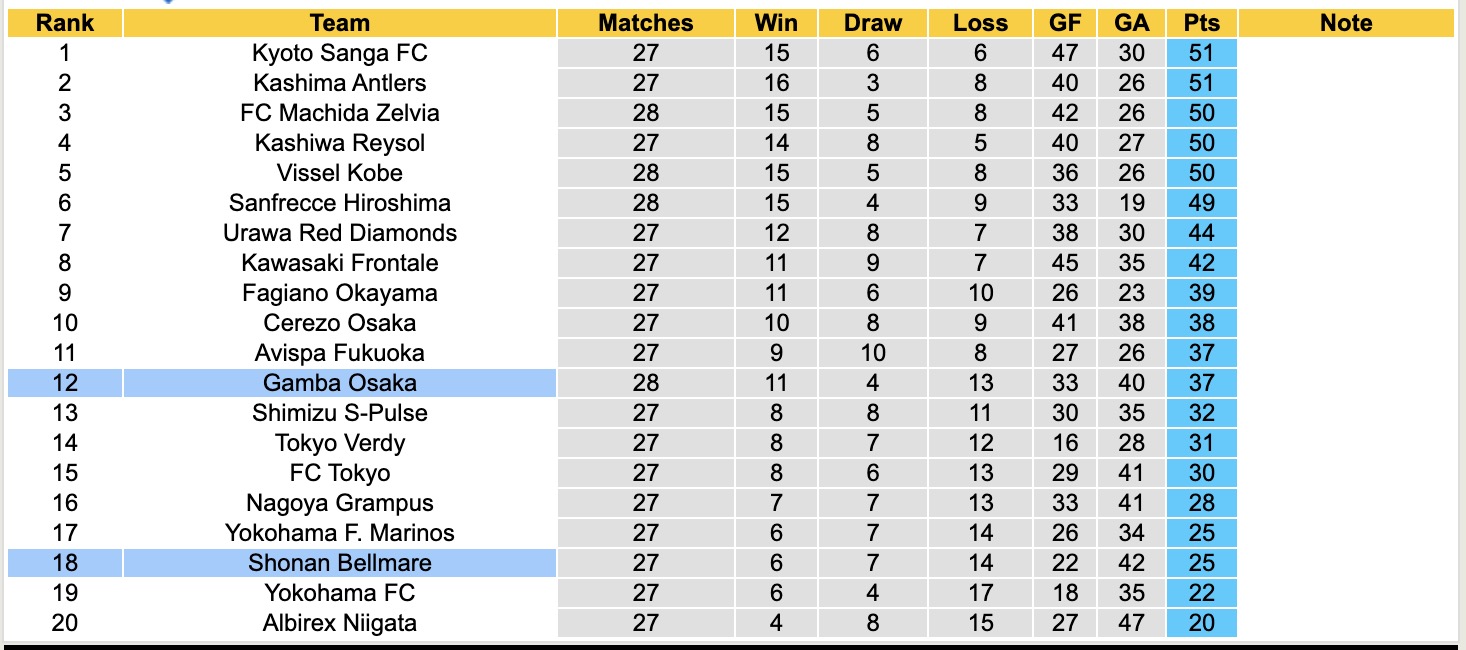Click the GA column header

coord(1132,23)
